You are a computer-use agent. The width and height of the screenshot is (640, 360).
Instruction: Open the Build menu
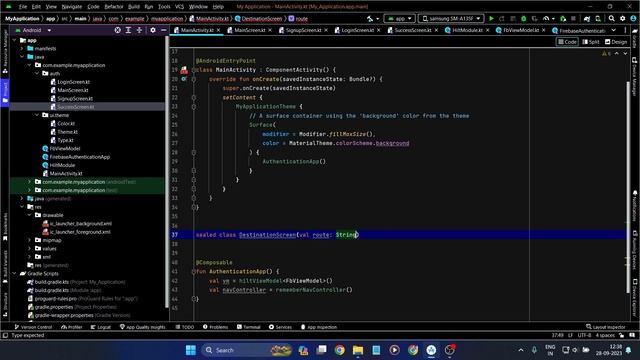(x=134, y=7)
